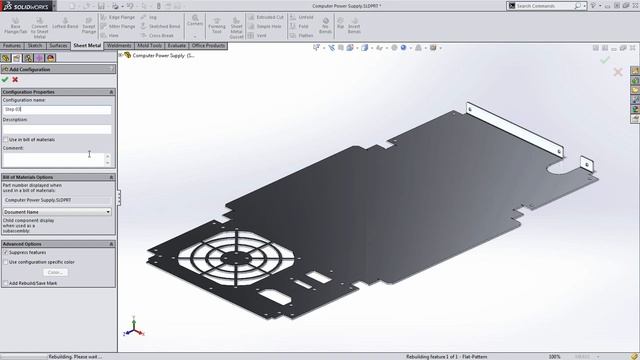Image resolution: width=640 pixels, height=360 pixels.
Task: Click the Vent tool
Action: pos(258,36)
